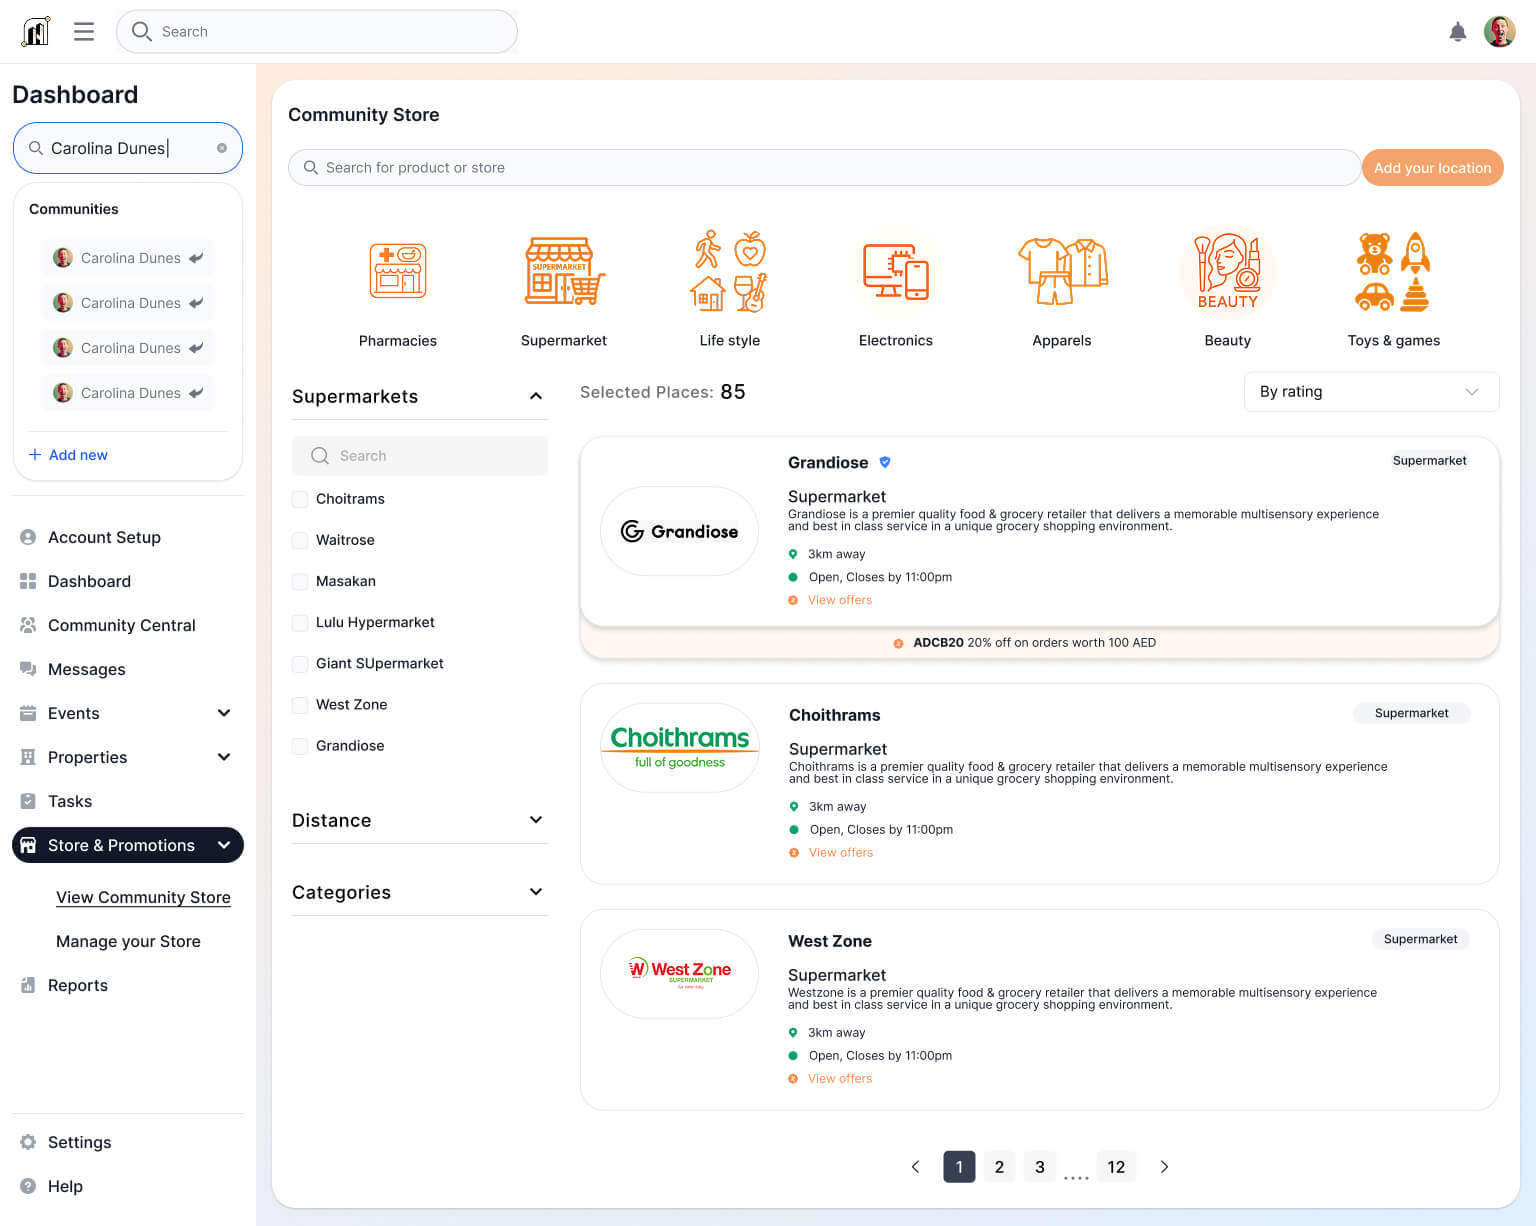Tick the Choitrams checkbox
The height and width of the screenshot is (1226, 1536).
pyautogui.click(x=300, y=499)
